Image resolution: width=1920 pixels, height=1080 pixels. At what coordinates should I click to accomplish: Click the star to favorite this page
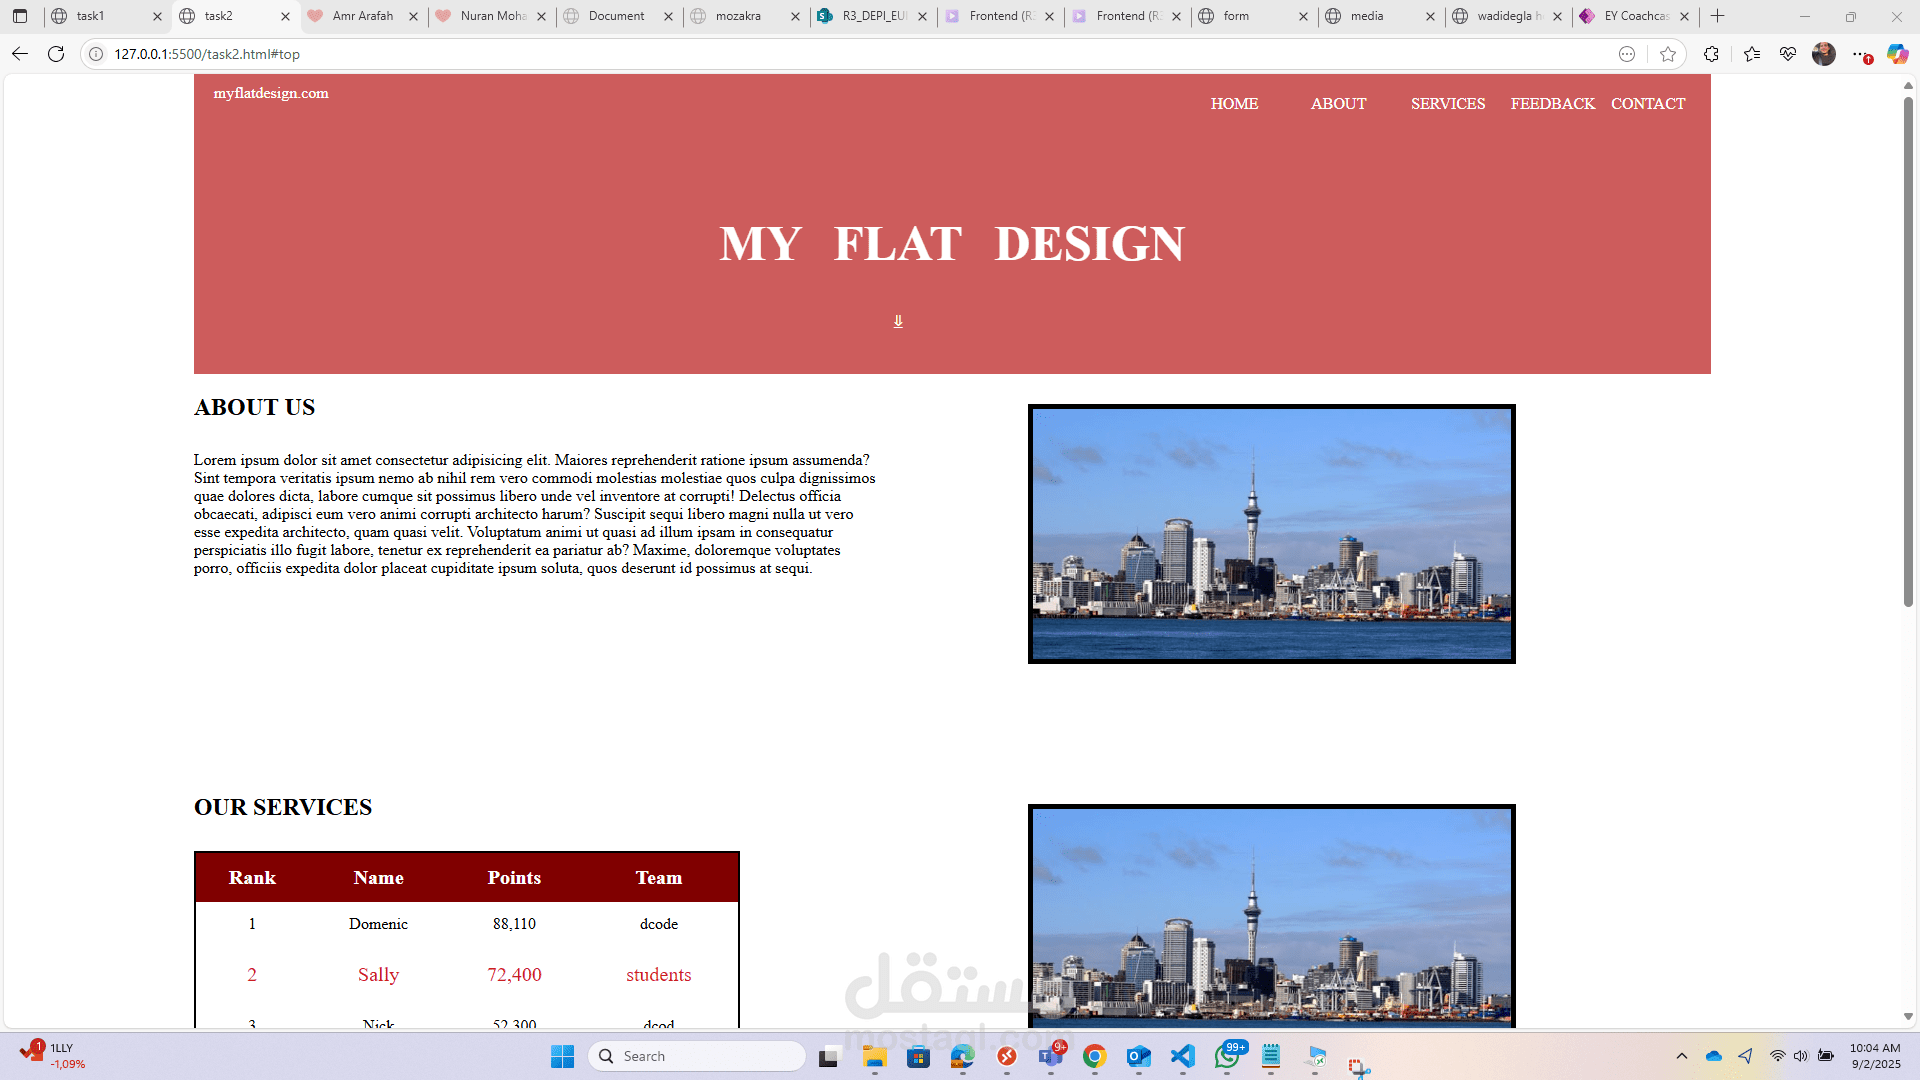coord(1667,54)
